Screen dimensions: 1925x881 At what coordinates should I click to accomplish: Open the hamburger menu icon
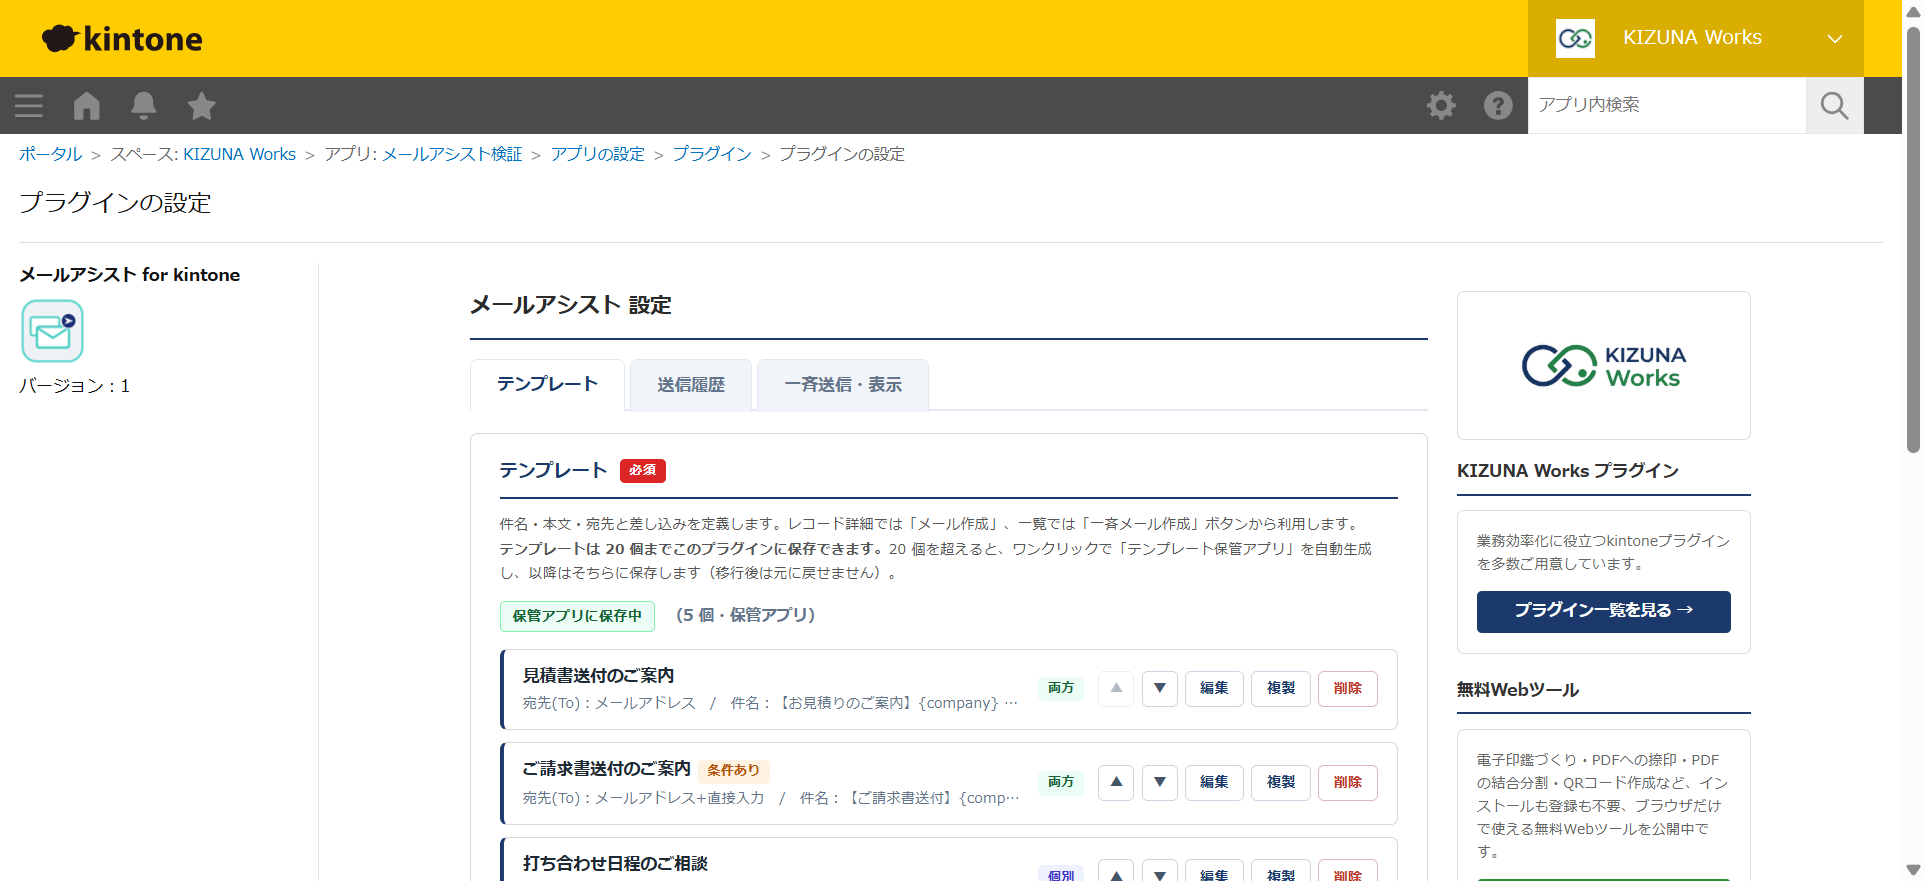pyautogui.click(x=29, y=106)
